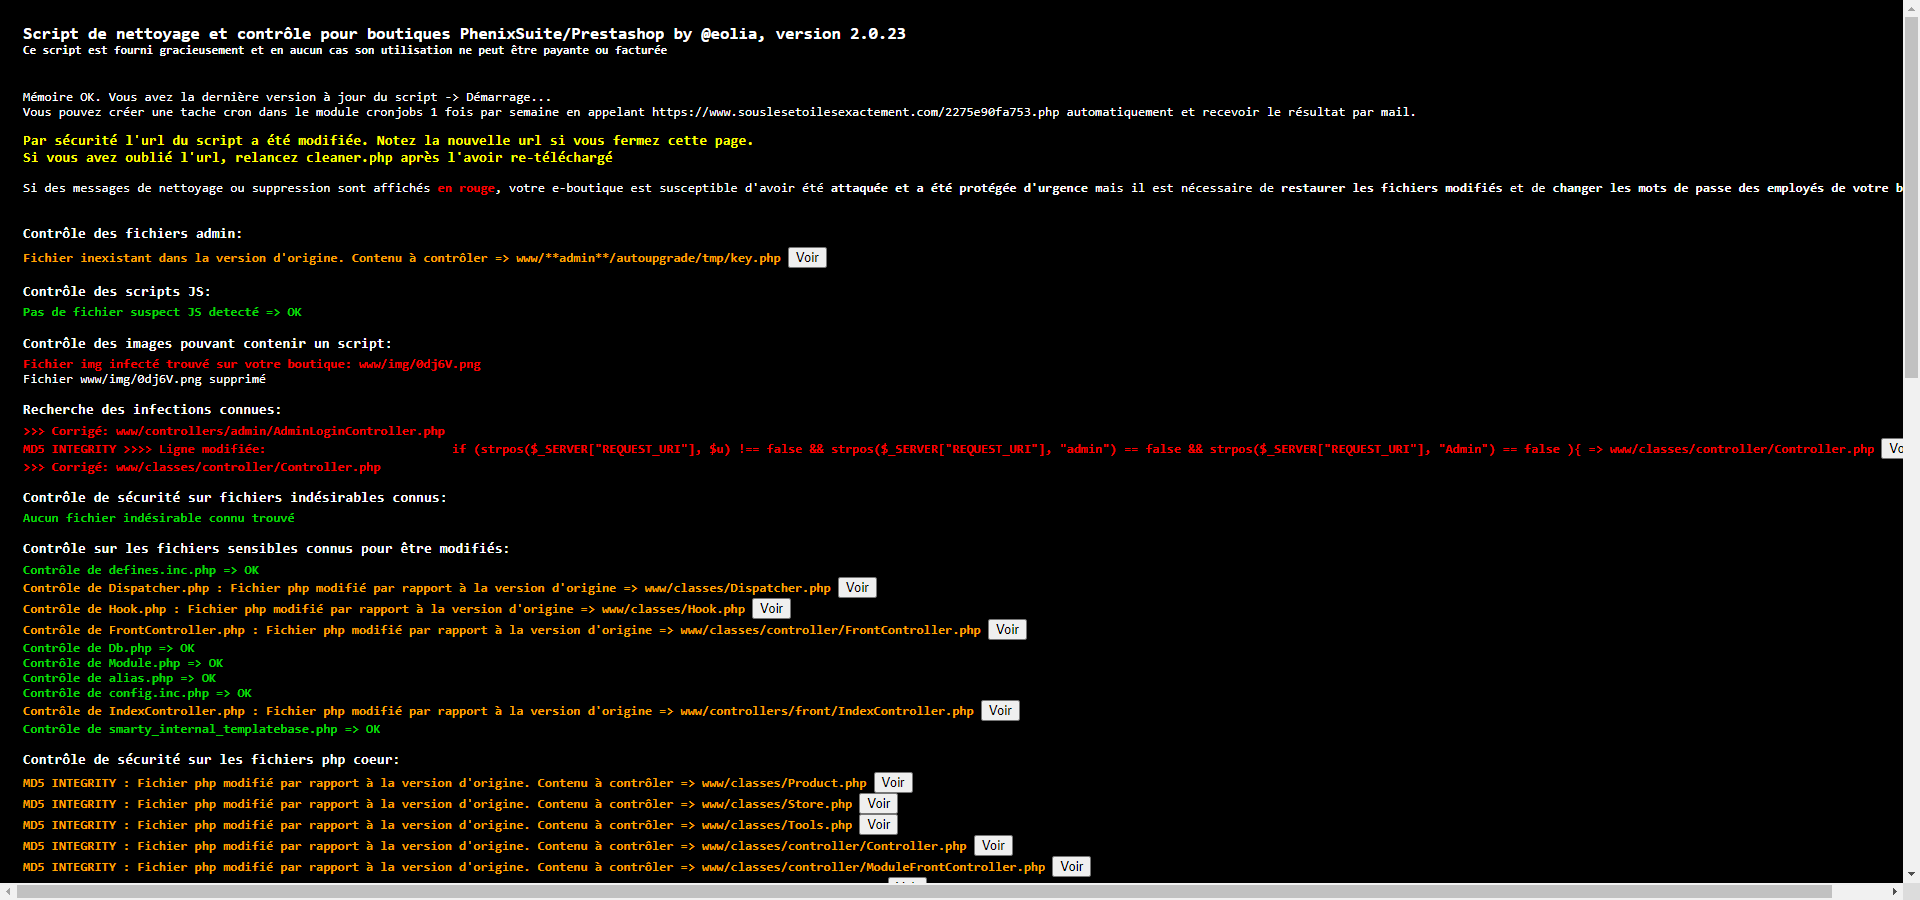The image size is (1920, 900).
Task: Click the red 'en rouge' words
Action: [x=466, y=188]
